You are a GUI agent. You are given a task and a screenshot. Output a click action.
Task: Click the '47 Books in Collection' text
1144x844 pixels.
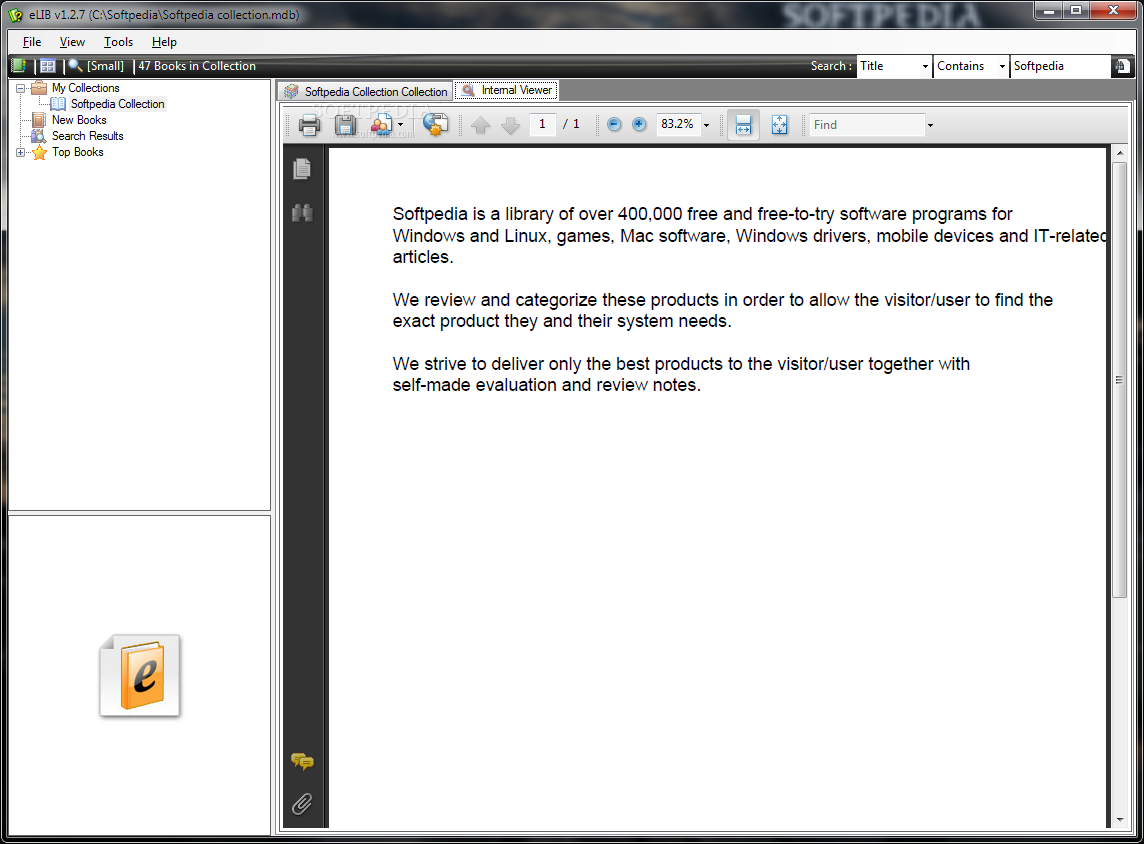click(197, 66)
